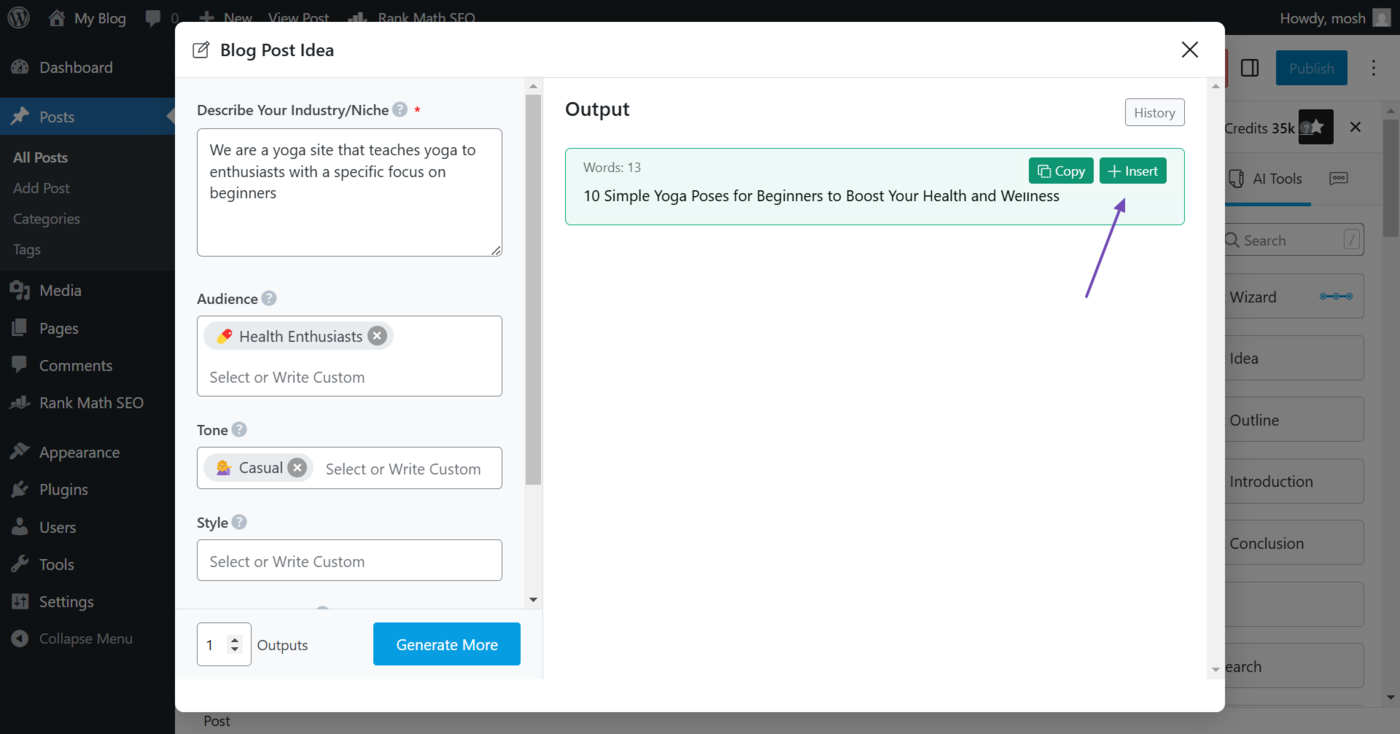Click the comments bubble in the admin bar

point(155,17)
